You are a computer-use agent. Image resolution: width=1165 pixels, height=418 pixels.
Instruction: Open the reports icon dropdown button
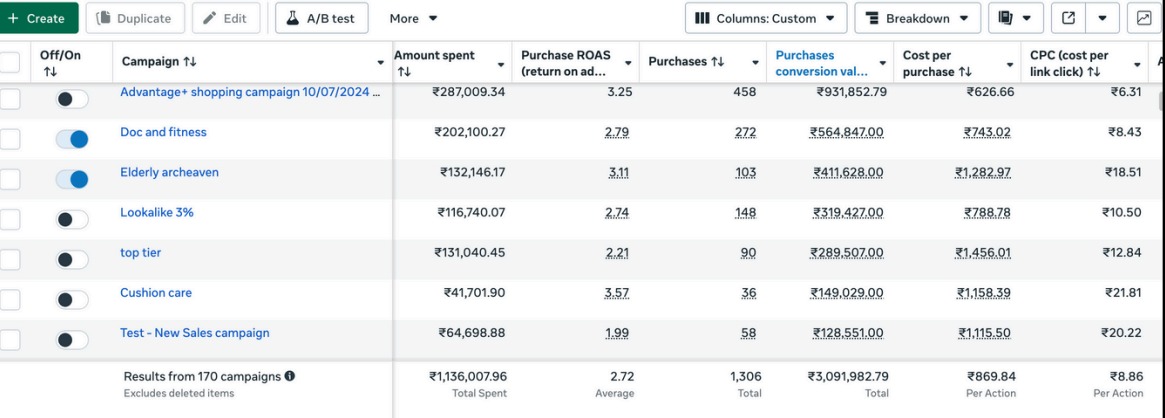[1016, 18]
